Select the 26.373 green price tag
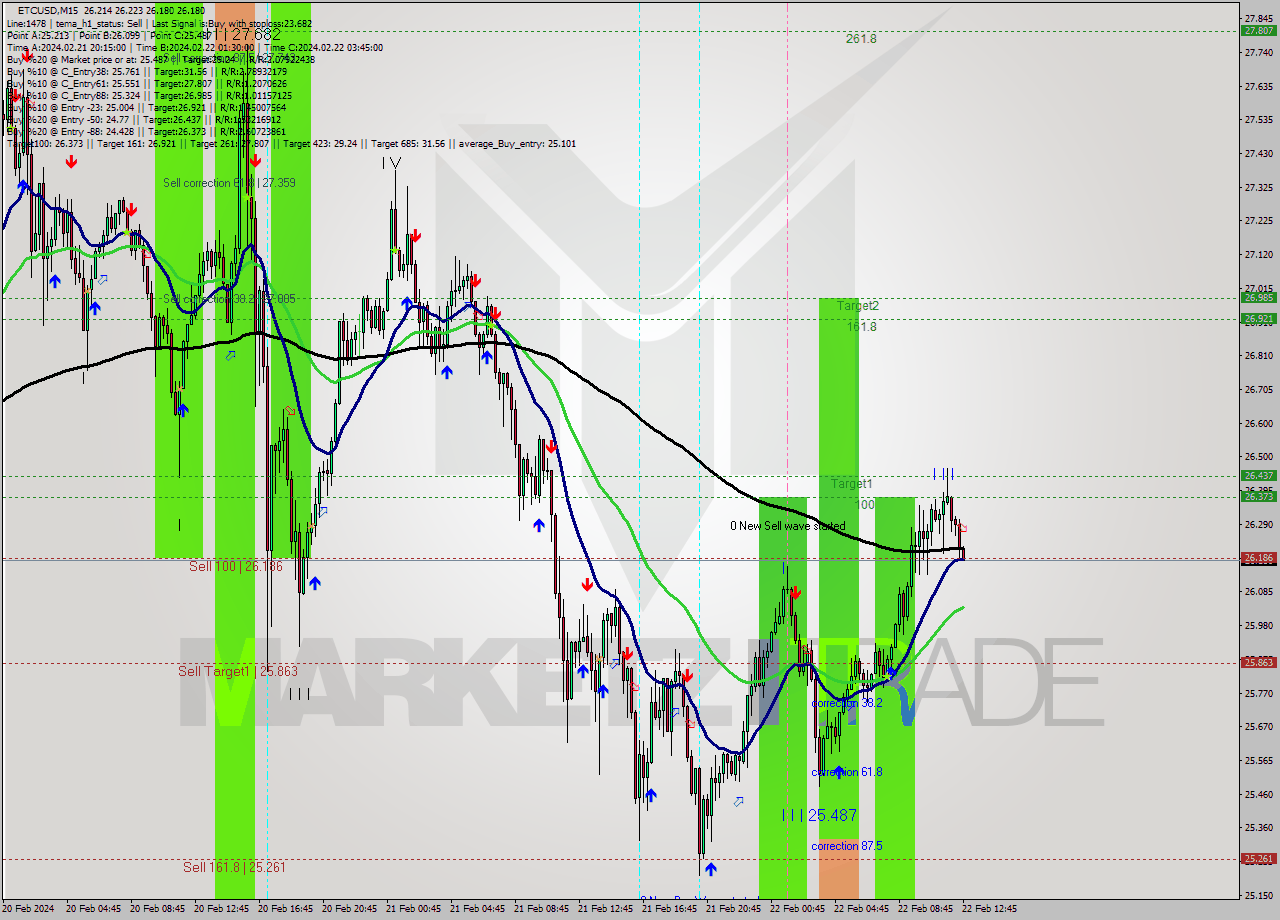This screenshot has width=1280, height=920. coord(1259,496)
